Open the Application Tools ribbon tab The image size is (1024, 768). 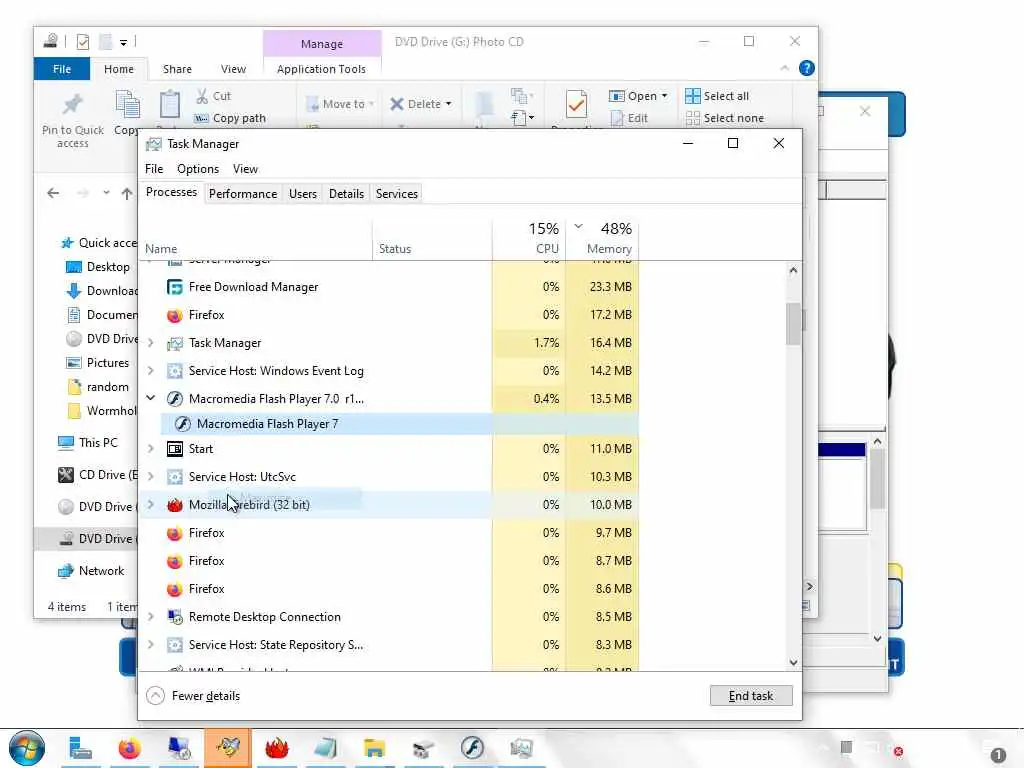[x=321, y=69]
